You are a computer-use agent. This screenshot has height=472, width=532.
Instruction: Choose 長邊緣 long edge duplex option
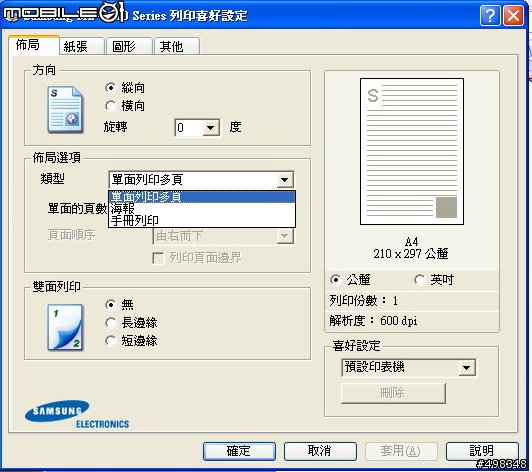(x=111, y=323)
